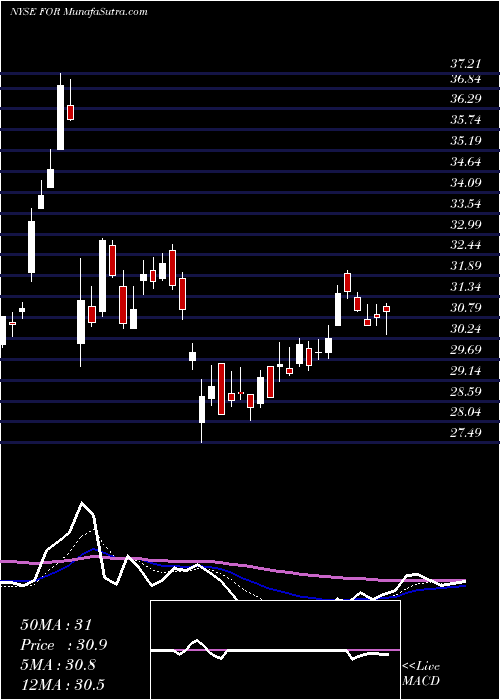
Task: Click the NYSE FOR MunafaSutra.com chart title
Action: tap(79, 11)
